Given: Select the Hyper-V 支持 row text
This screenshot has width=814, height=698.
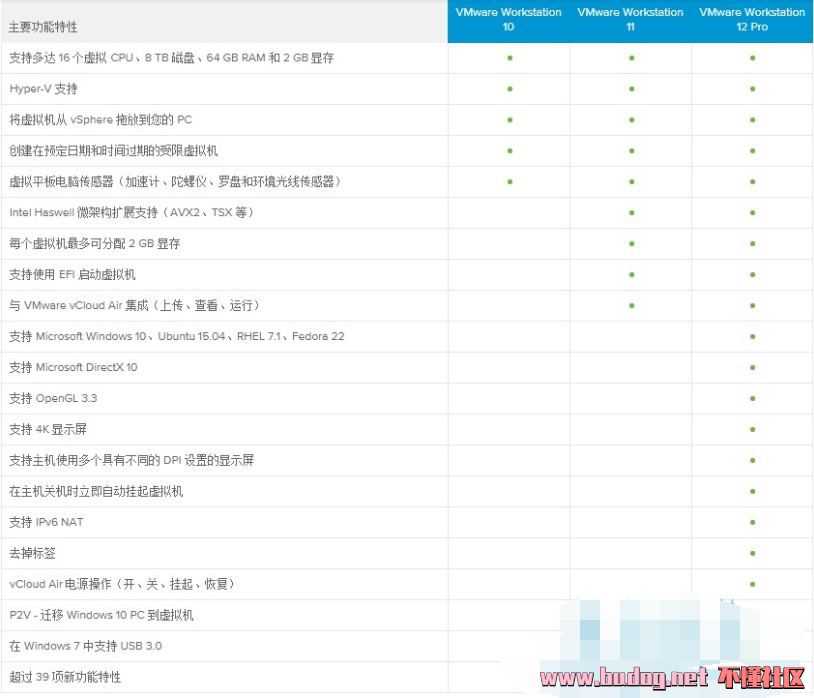Looking at the screenshot, I should 44,89.
